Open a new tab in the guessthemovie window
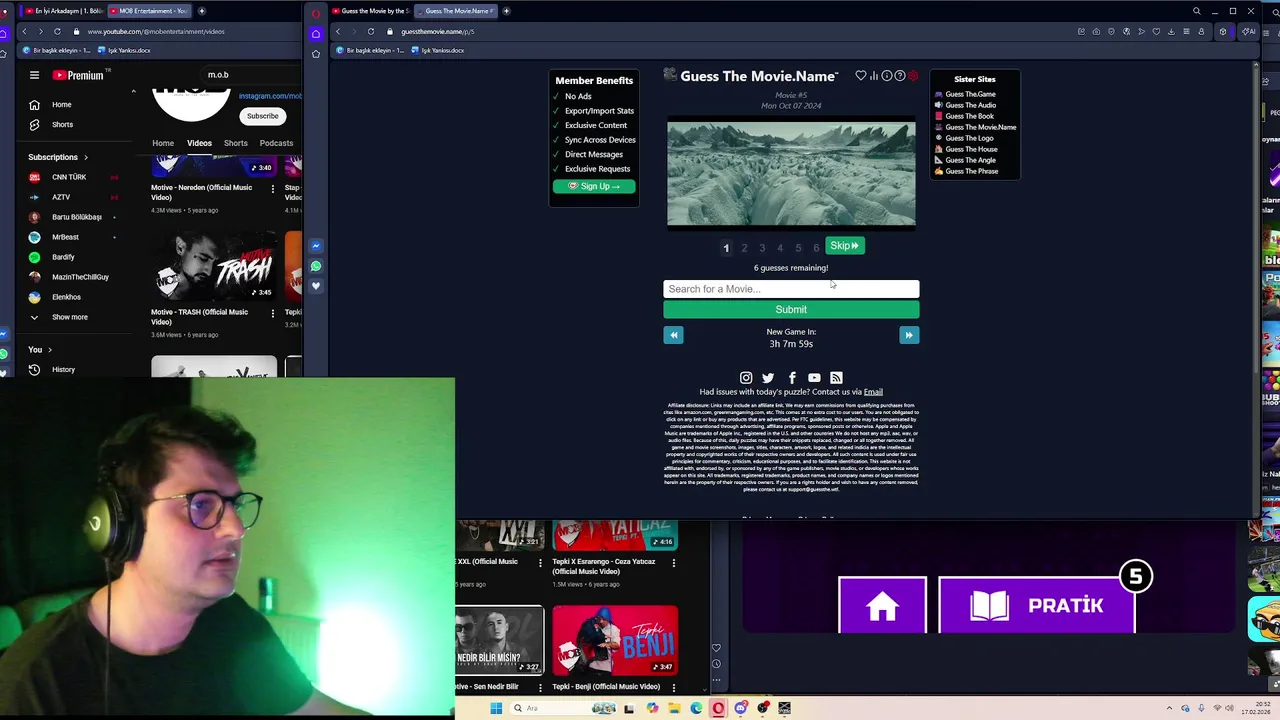Screen dimensions: 1280x720 (506, 11)
